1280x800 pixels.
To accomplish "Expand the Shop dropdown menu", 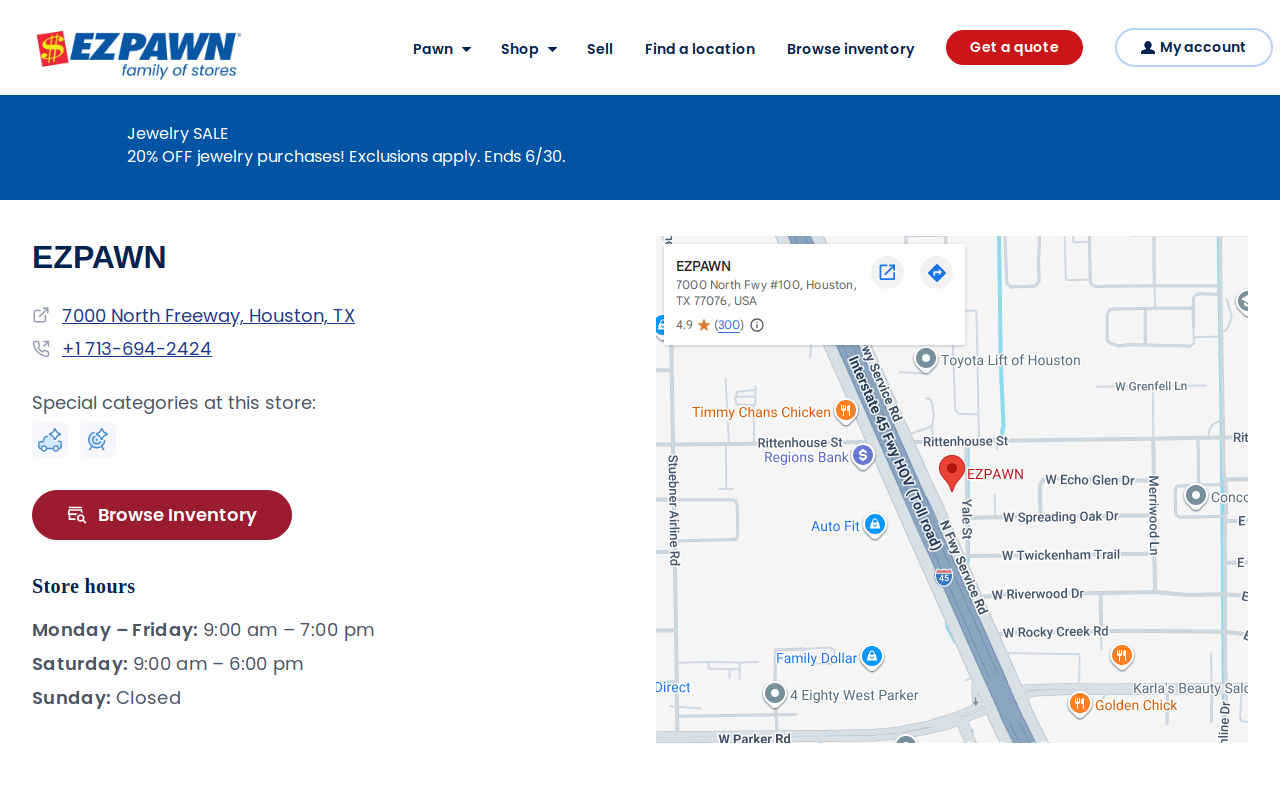I will (x=529, y=49).
